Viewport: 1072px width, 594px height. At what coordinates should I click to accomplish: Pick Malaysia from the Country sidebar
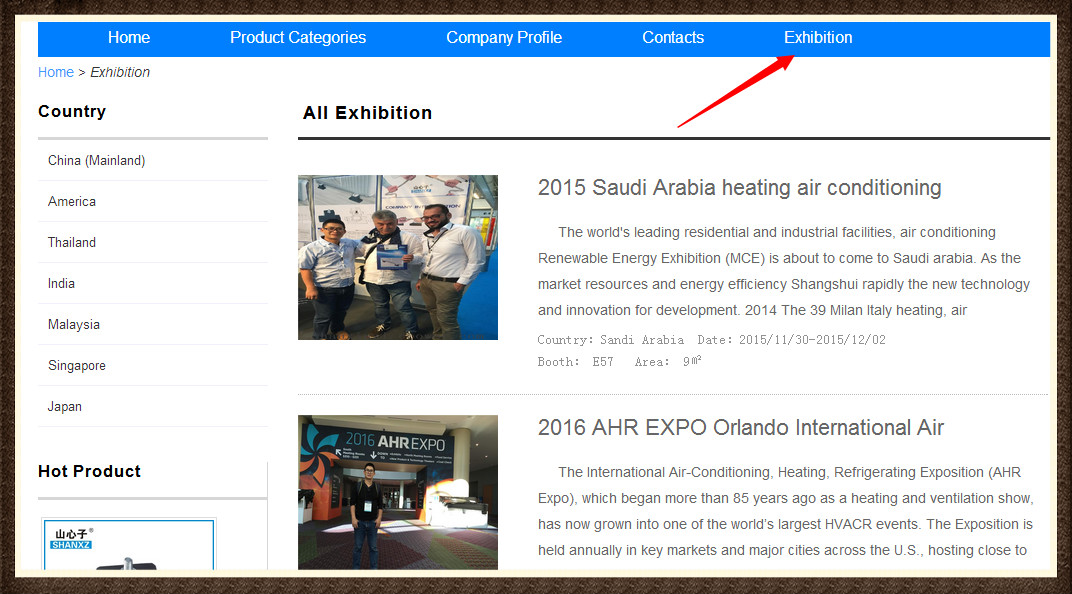click(74, 325)
